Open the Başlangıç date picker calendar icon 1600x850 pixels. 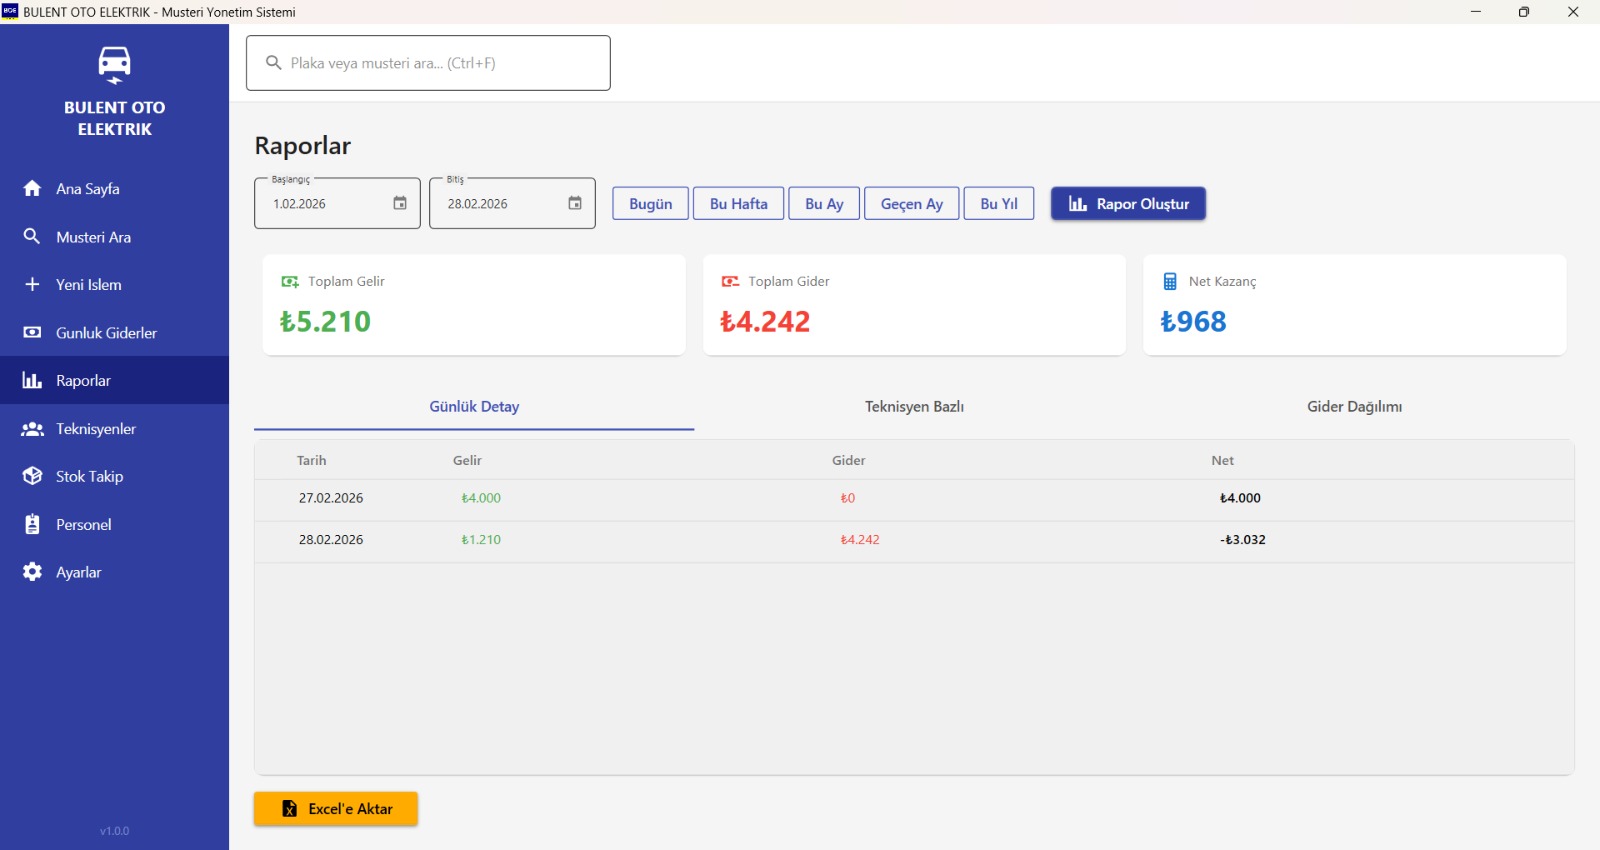[400, 203]
